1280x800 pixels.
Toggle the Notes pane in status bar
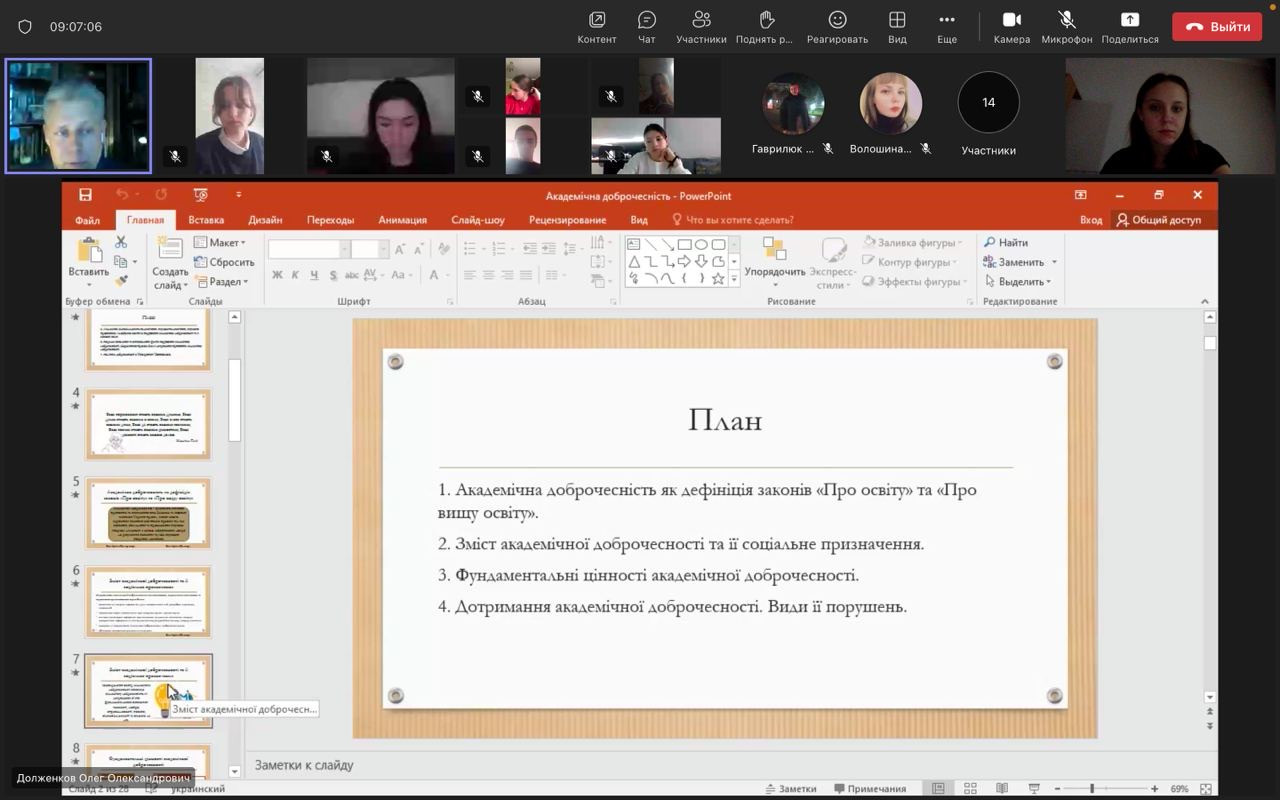point(790,788)
